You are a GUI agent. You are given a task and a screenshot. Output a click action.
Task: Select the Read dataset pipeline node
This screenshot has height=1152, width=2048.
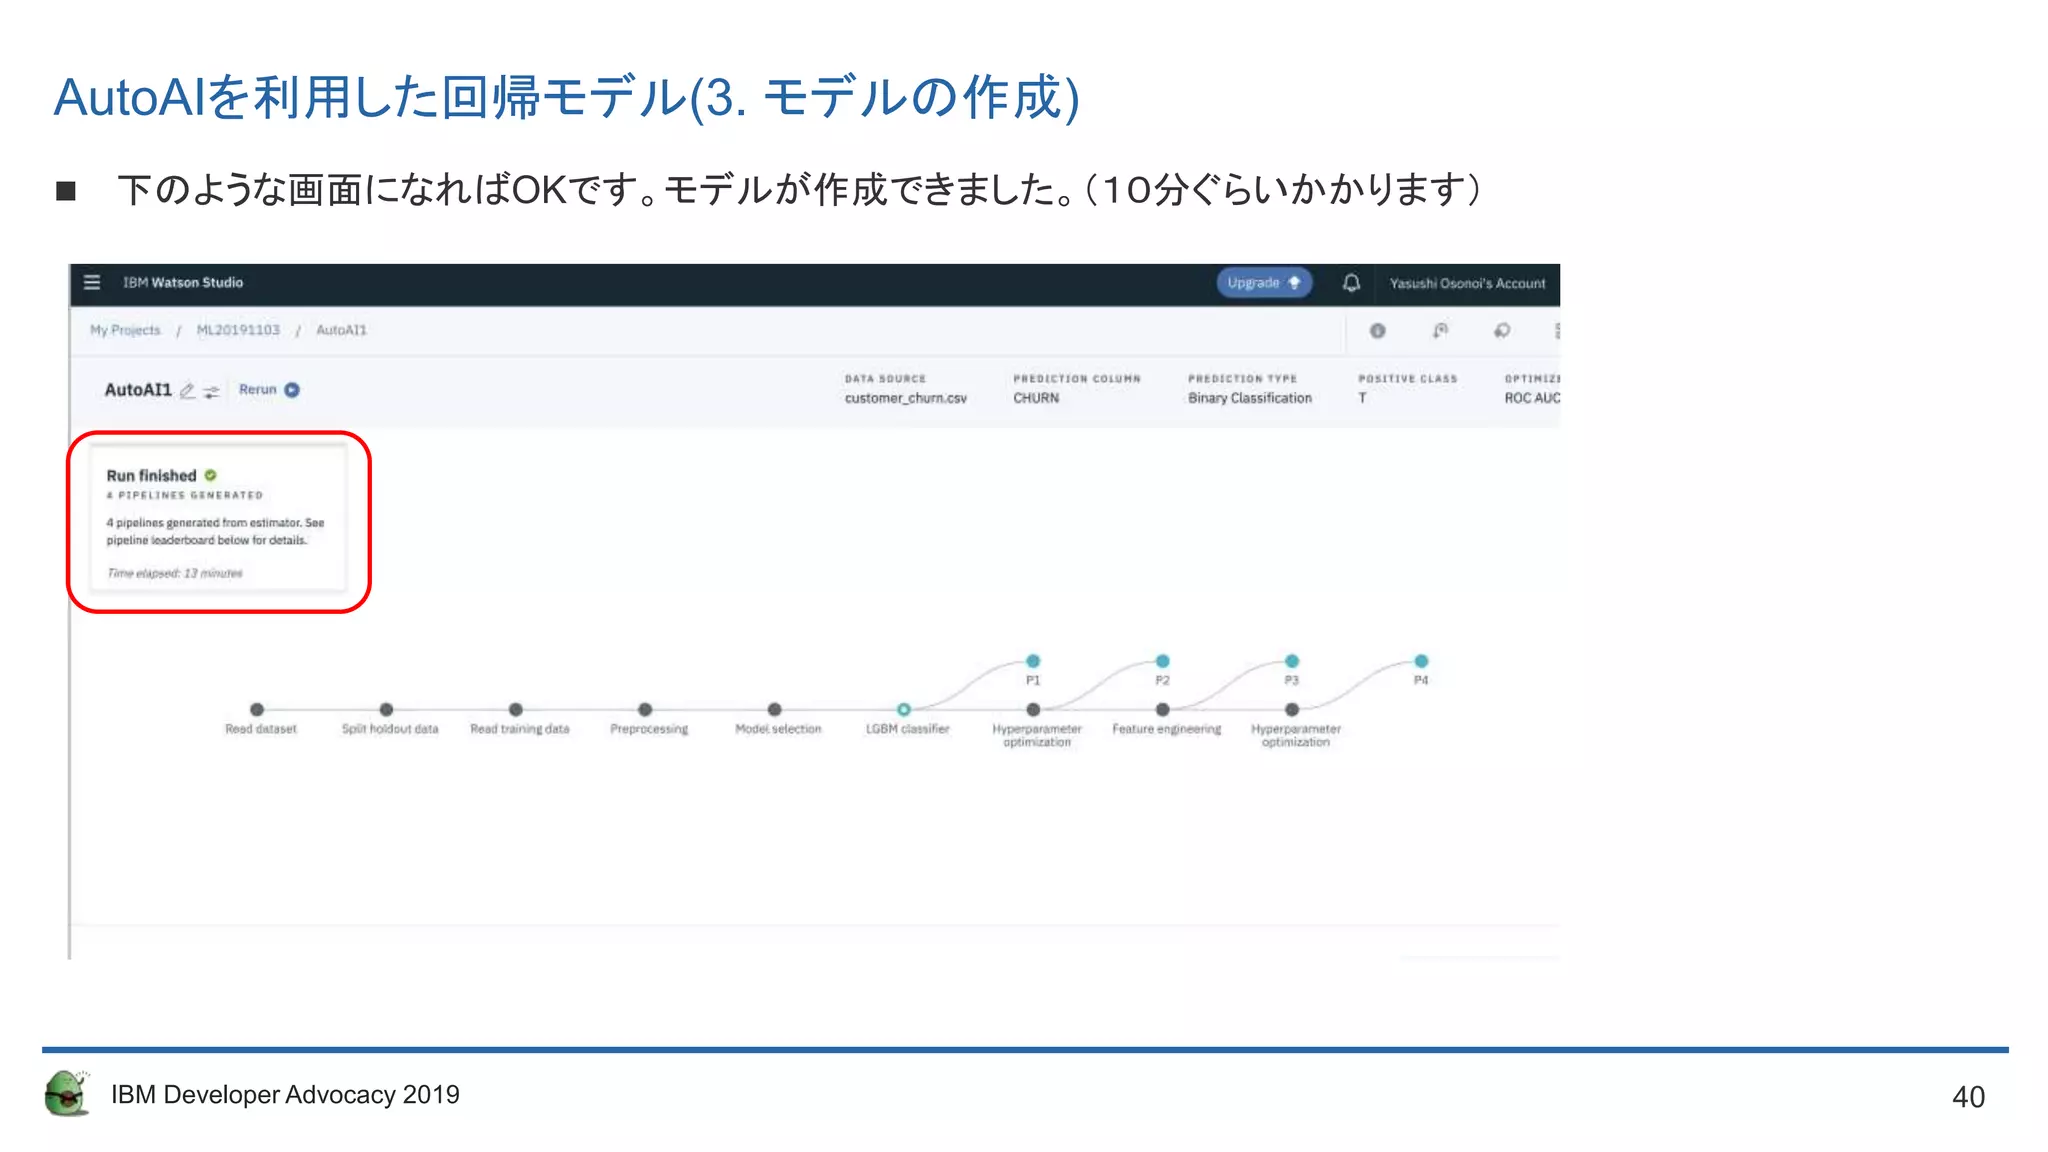point(257,709)
